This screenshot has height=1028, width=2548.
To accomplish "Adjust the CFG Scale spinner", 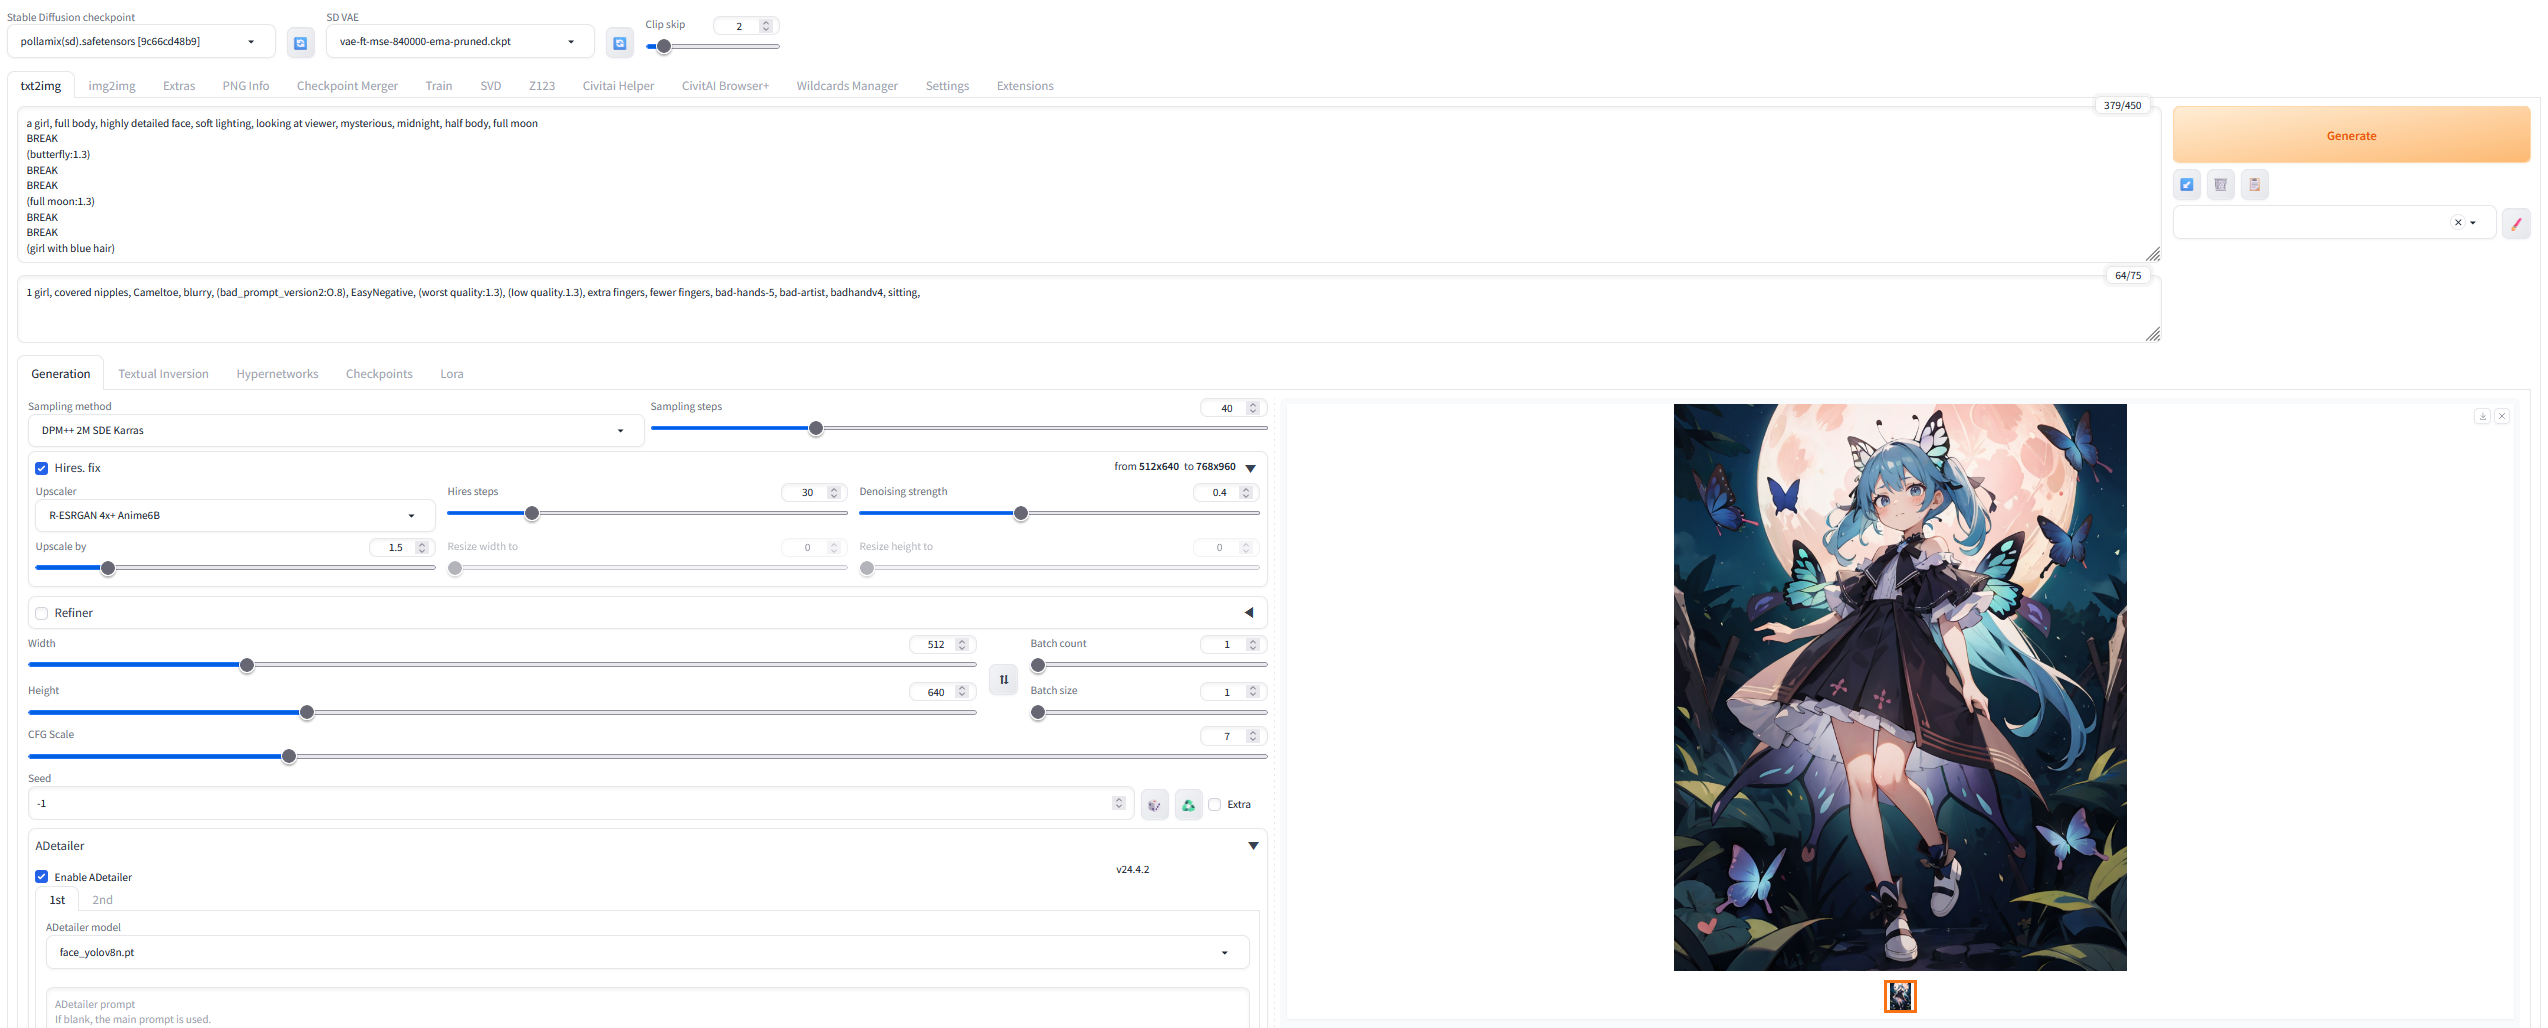I will click(1253, 737).
